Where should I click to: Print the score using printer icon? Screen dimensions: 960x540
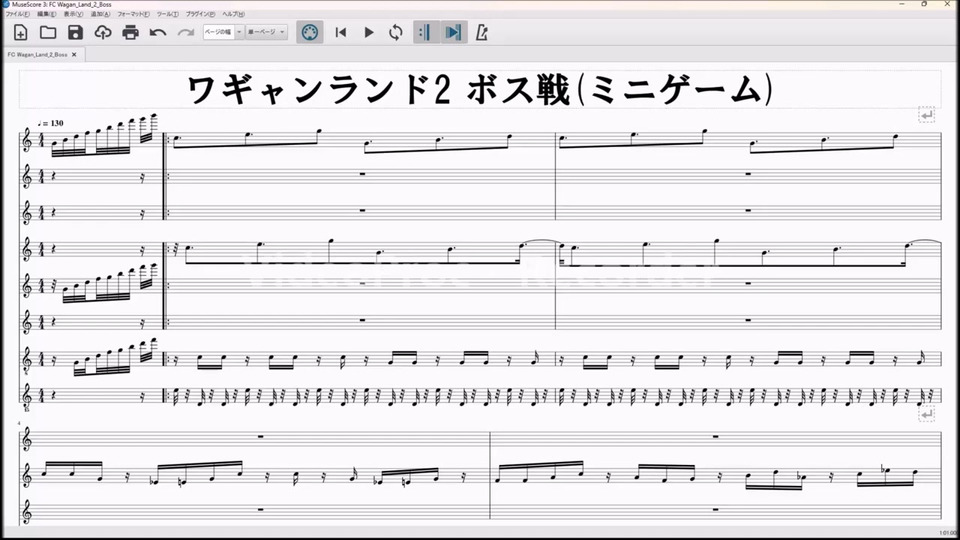pyautogui.click(x=130, y=32)
